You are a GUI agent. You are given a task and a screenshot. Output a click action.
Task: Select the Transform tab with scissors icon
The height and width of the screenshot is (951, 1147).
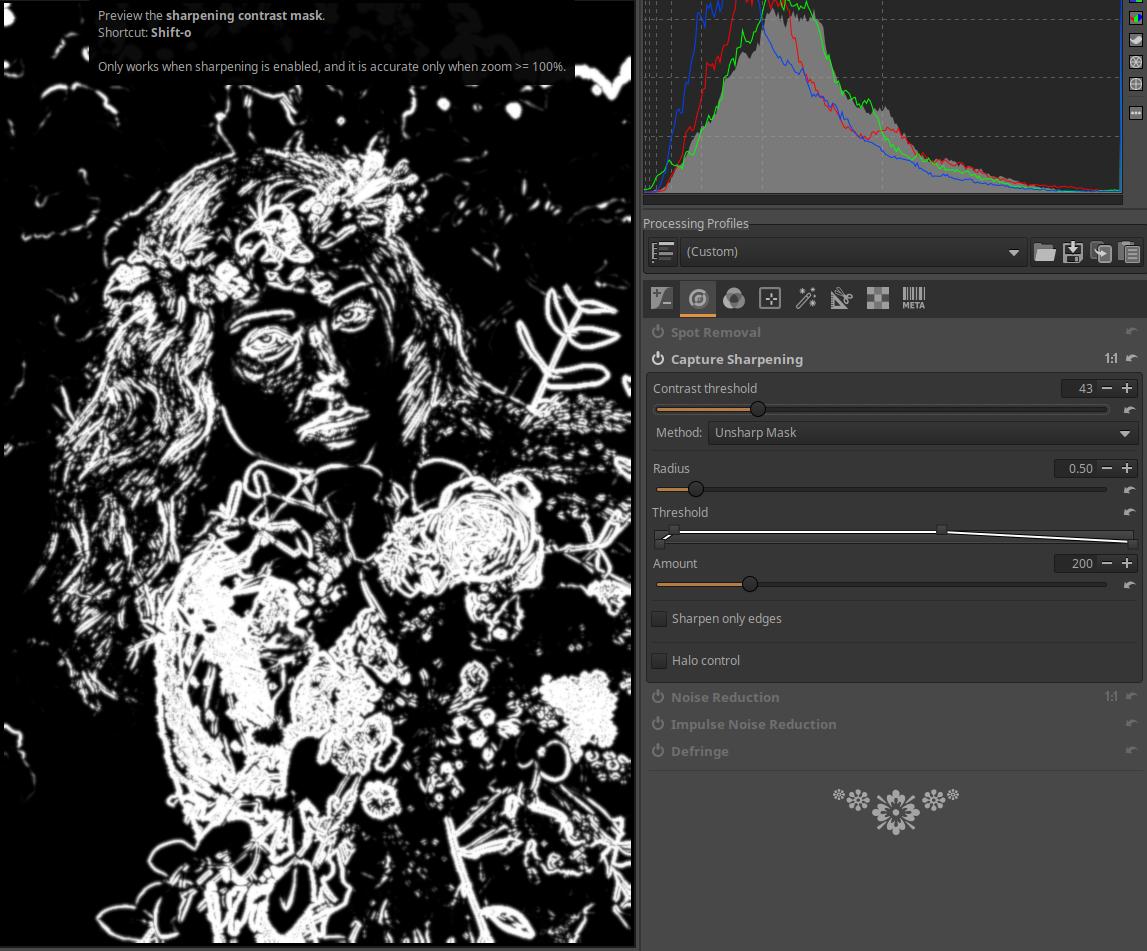tap(841, 298)
